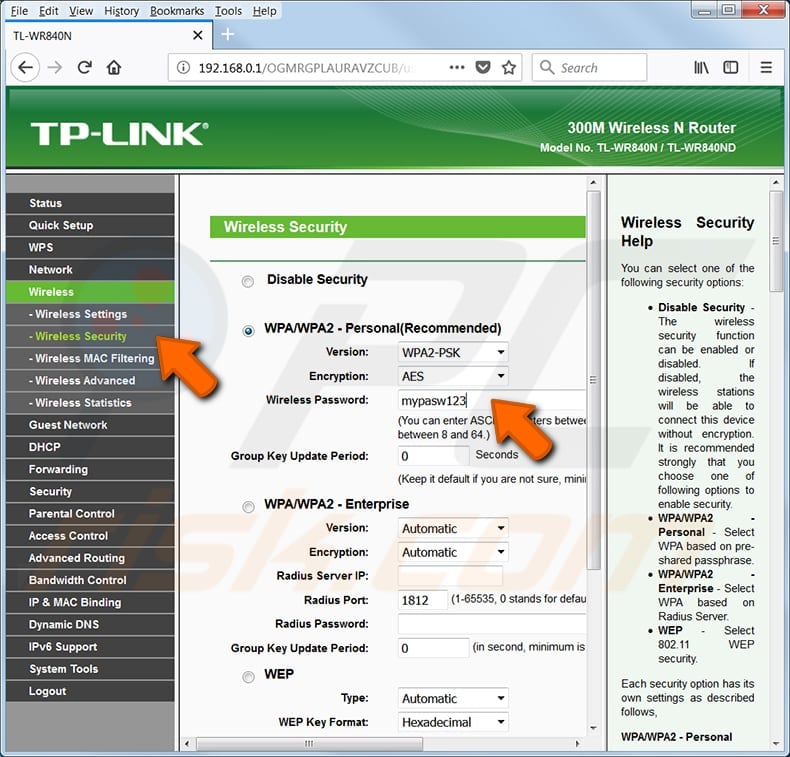Click help panel vertical scrollbar thumb

coord(775,241)
